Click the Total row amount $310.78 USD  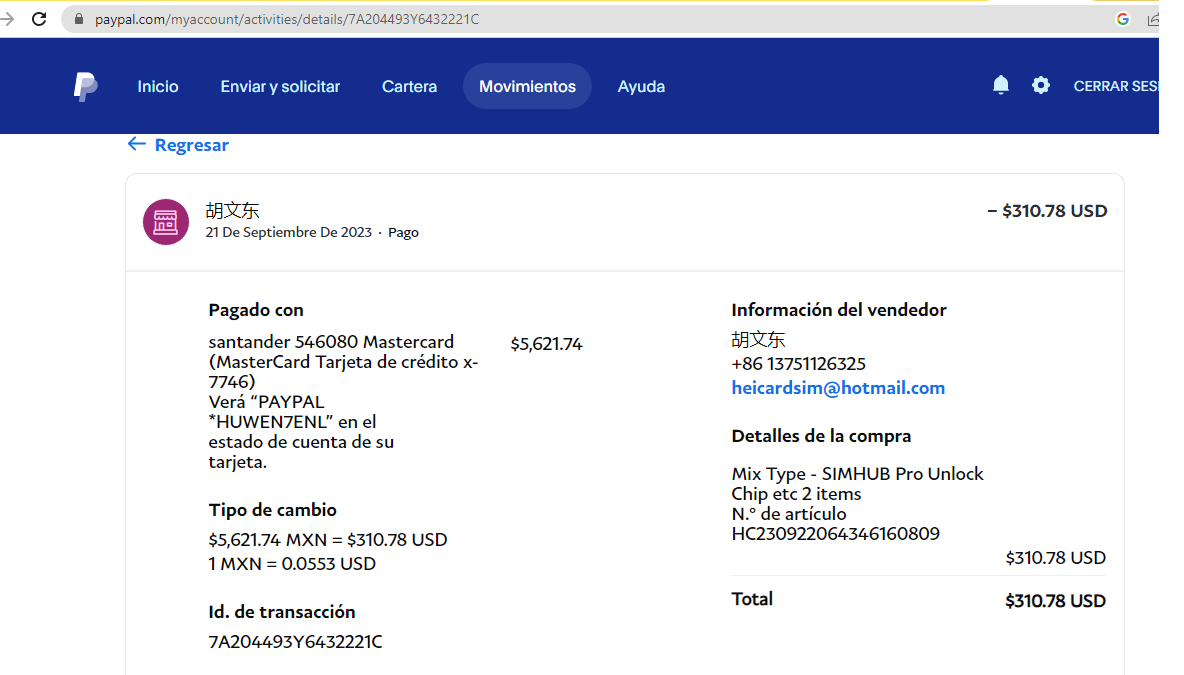[x=1055, y=601]
